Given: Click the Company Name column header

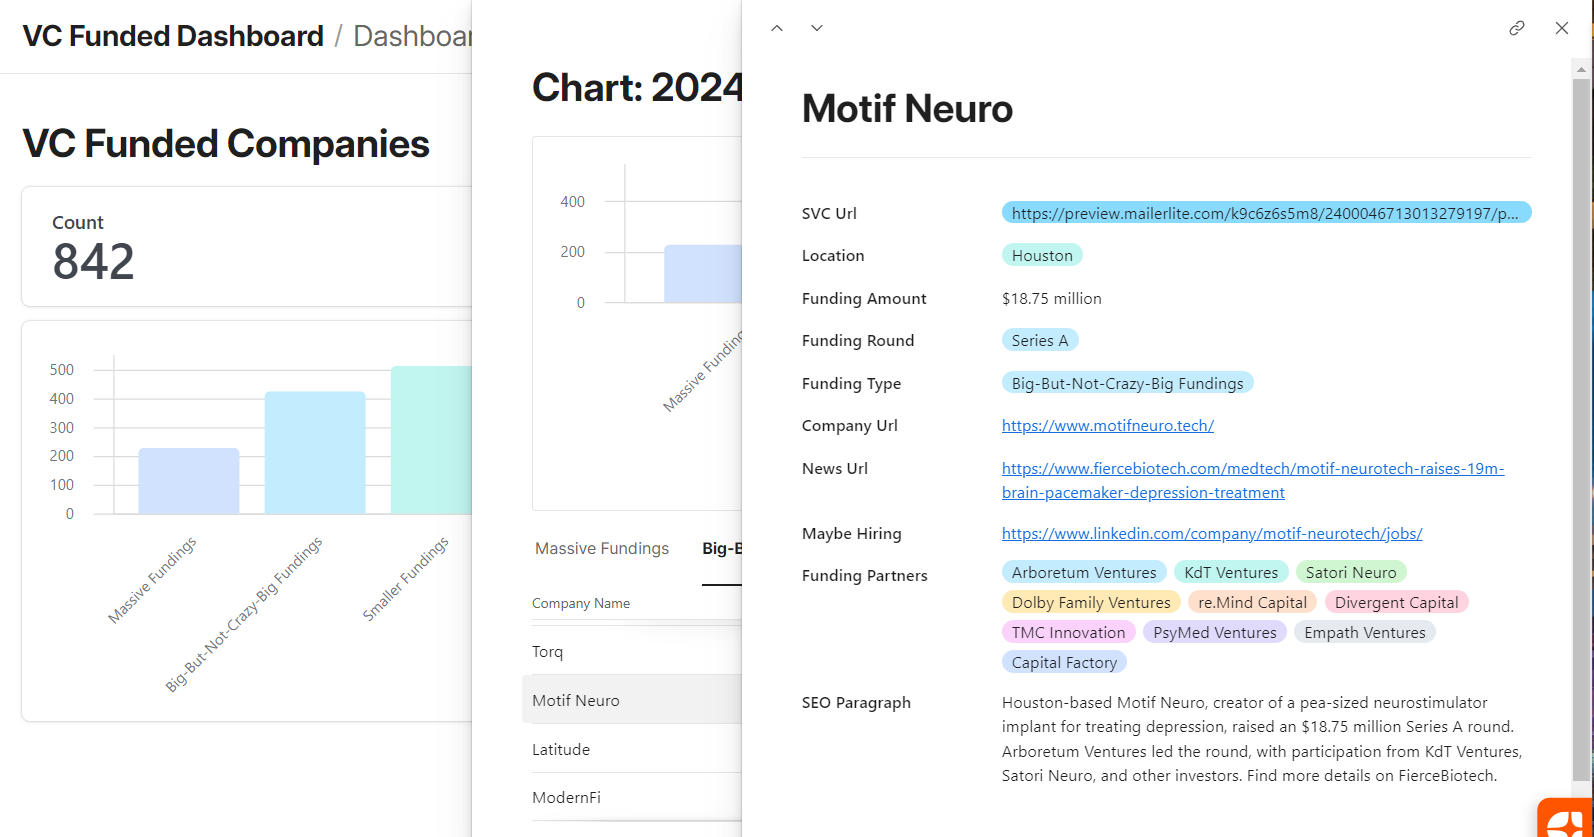Looking at the screenshot, I should tap(581, 604).
